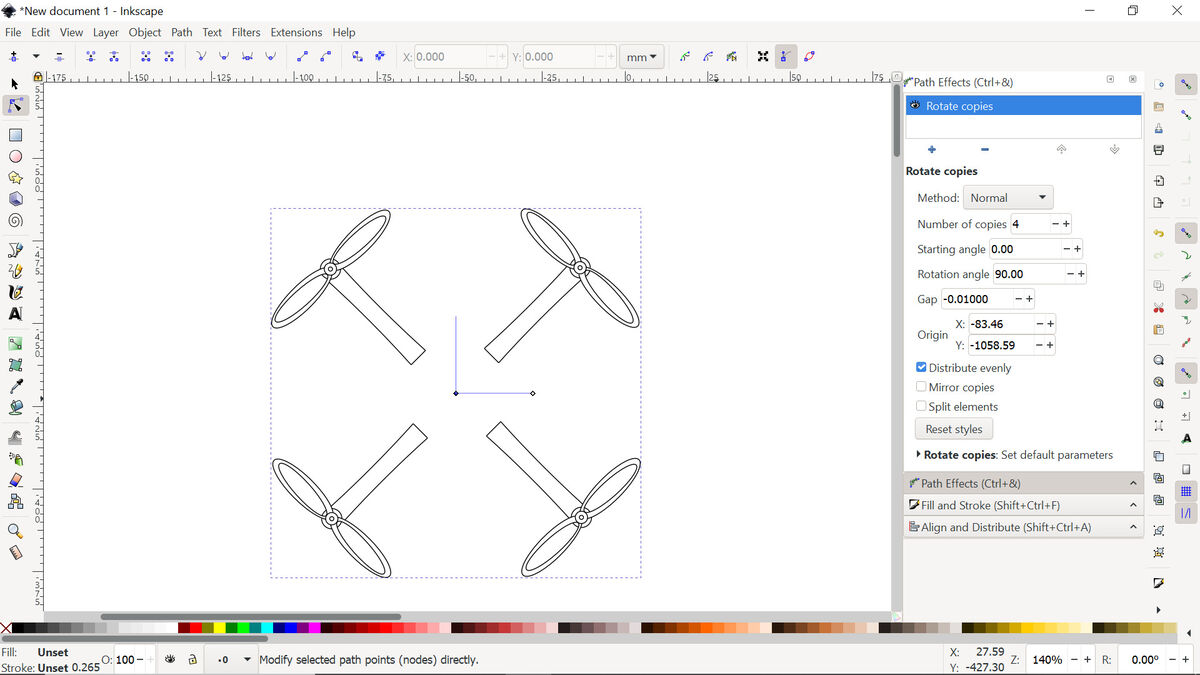Toggle visibility eye of Rotate copies effect
Screen dimensions: 1200x675
pyautogui.click(x=915, y=105)
